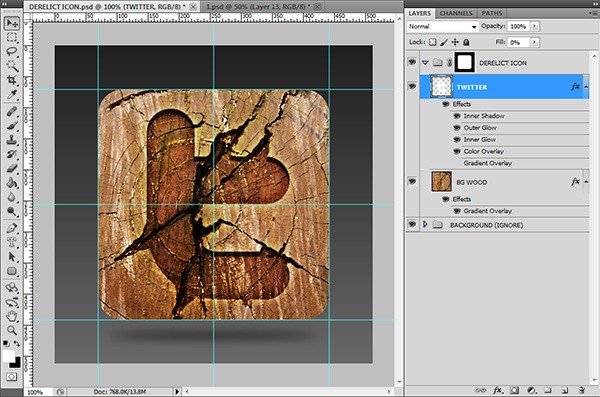
Task: Select the Zoom tool
Action: [x=12, y=330]
